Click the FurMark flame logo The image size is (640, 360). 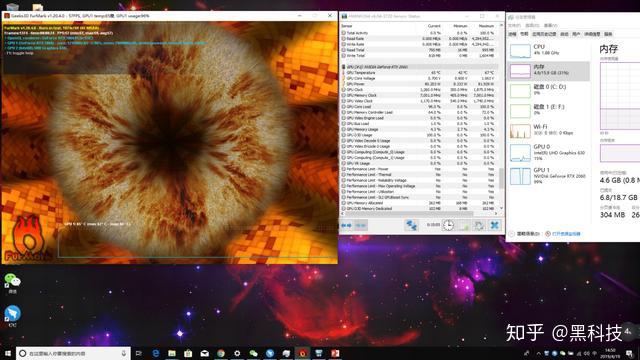[28, 239]
